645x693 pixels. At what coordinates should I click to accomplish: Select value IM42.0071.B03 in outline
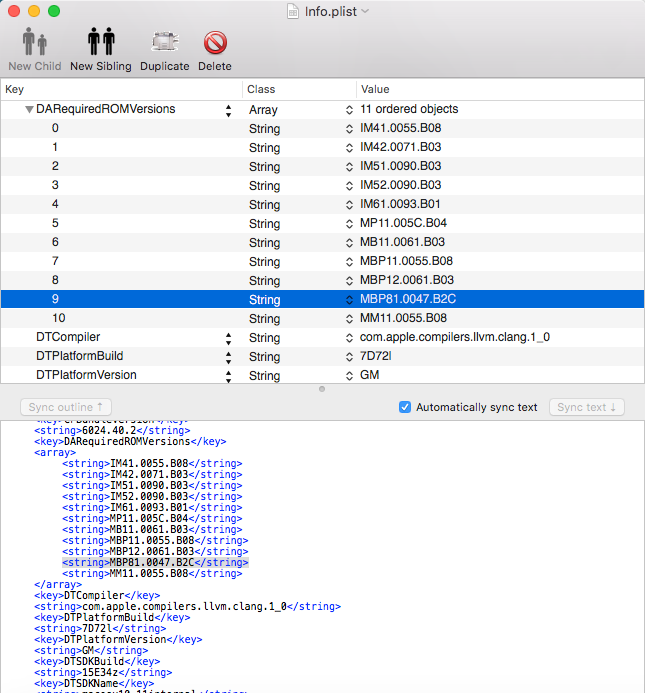(401, 147)
